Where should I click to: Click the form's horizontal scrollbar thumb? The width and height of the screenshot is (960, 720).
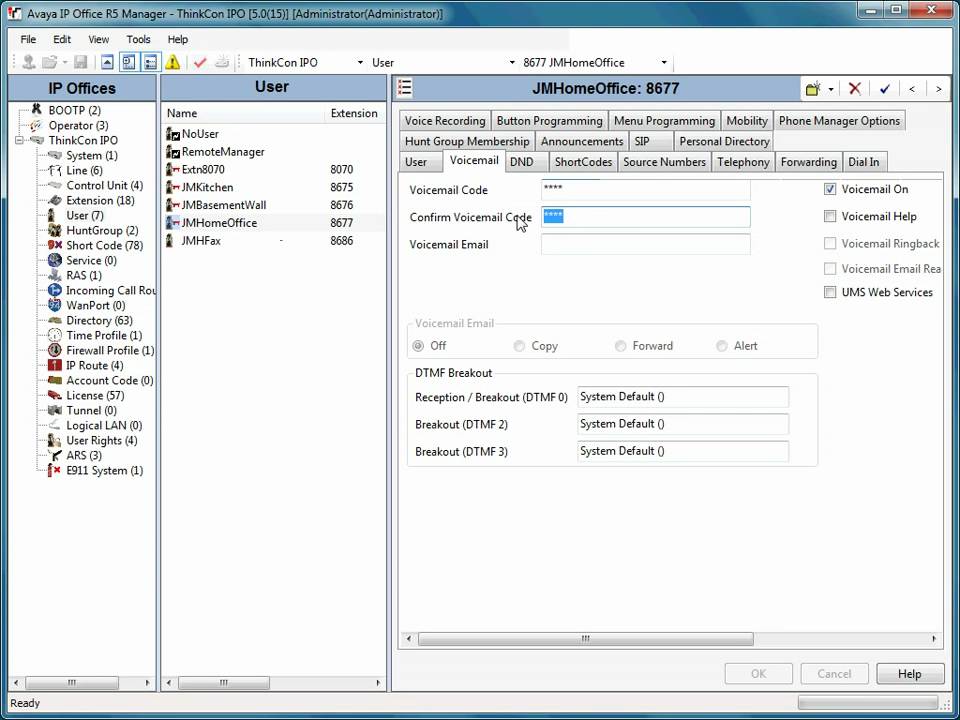[x=585, y=639]
